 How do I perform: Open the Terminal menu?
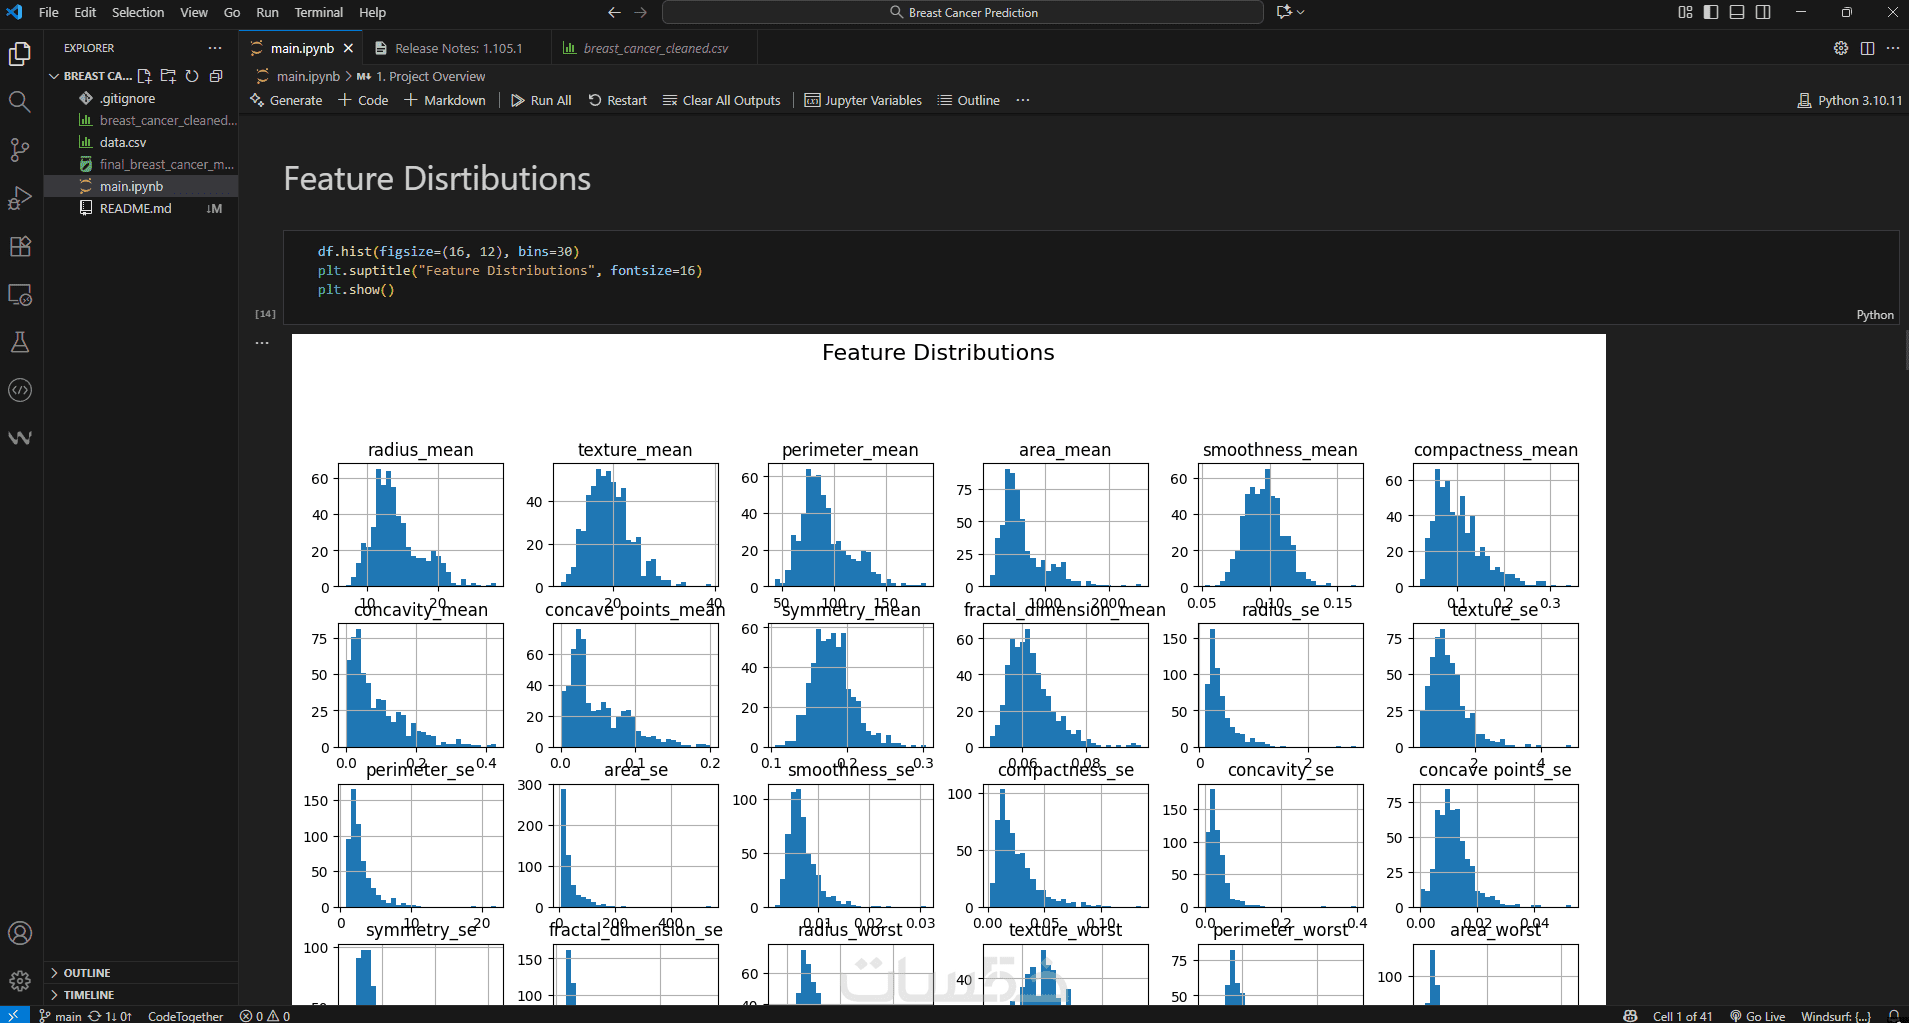tap(318, 12)
